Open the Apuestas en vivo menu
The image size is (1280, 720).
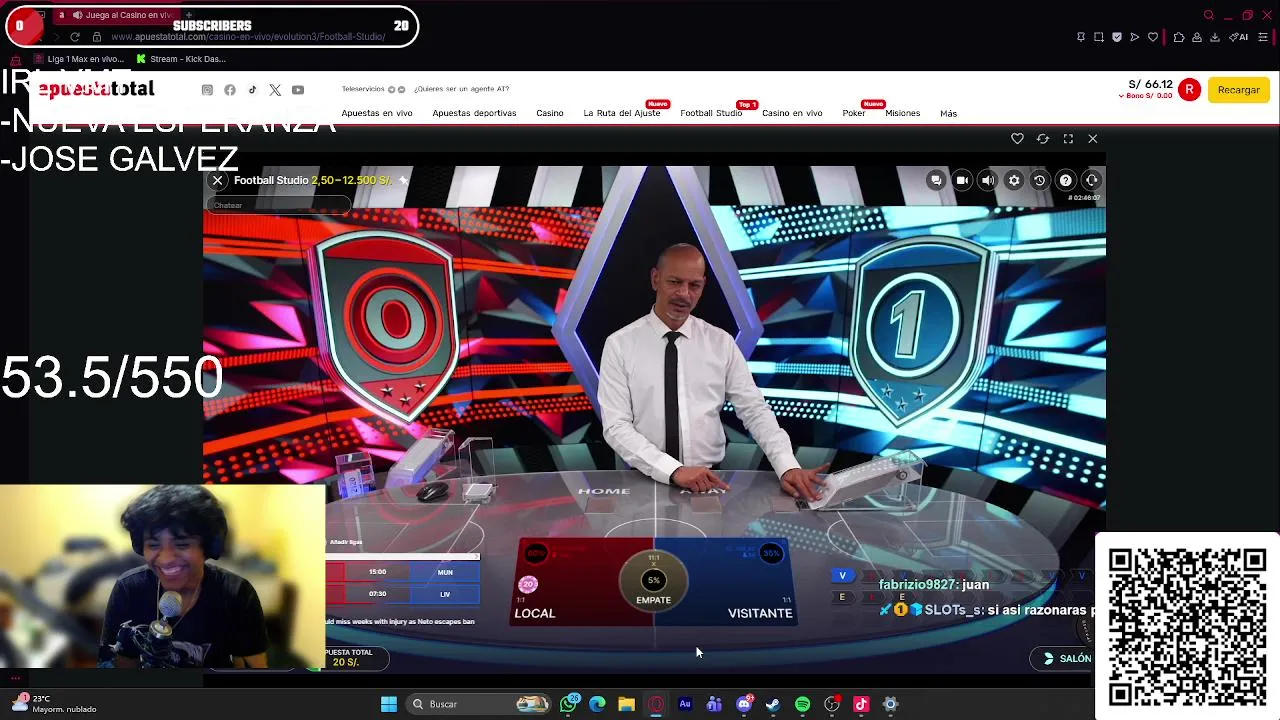[377, 113]
